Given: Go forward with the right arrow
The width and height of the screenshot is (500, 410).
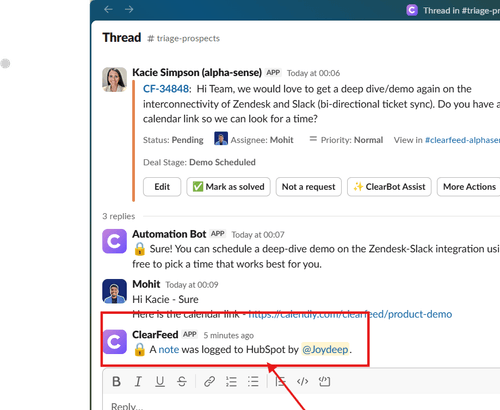Looking at the screenshot, I should (129, 9).
